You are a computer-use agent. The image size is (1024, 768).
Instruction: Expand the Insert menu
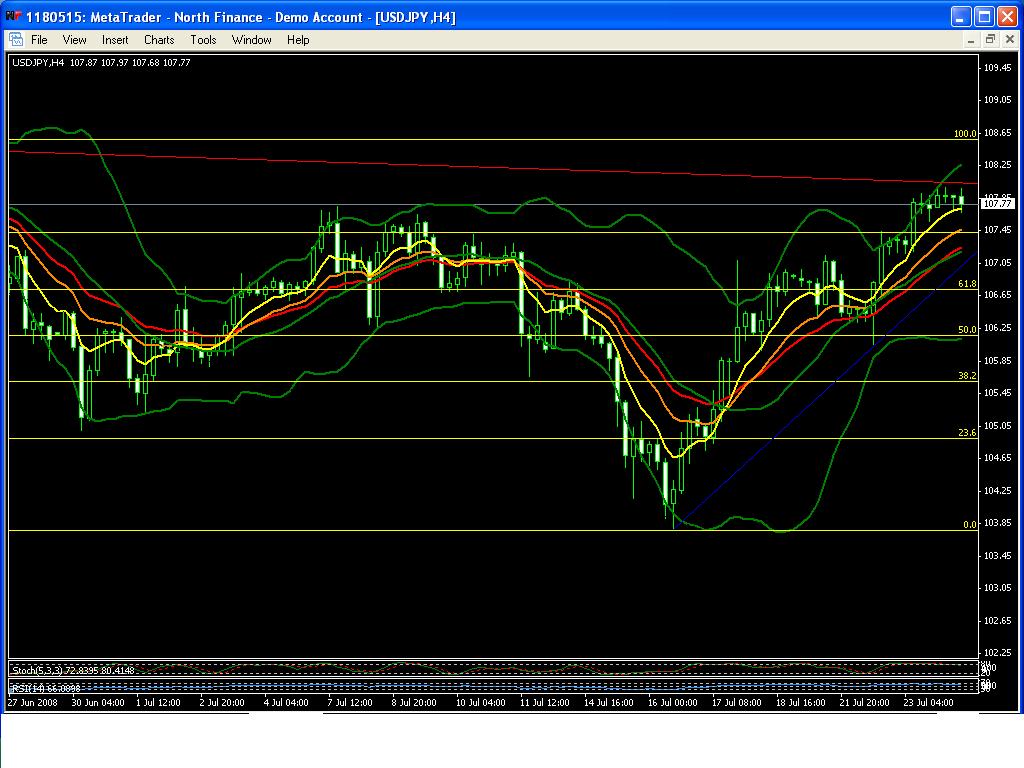(115, 40)
